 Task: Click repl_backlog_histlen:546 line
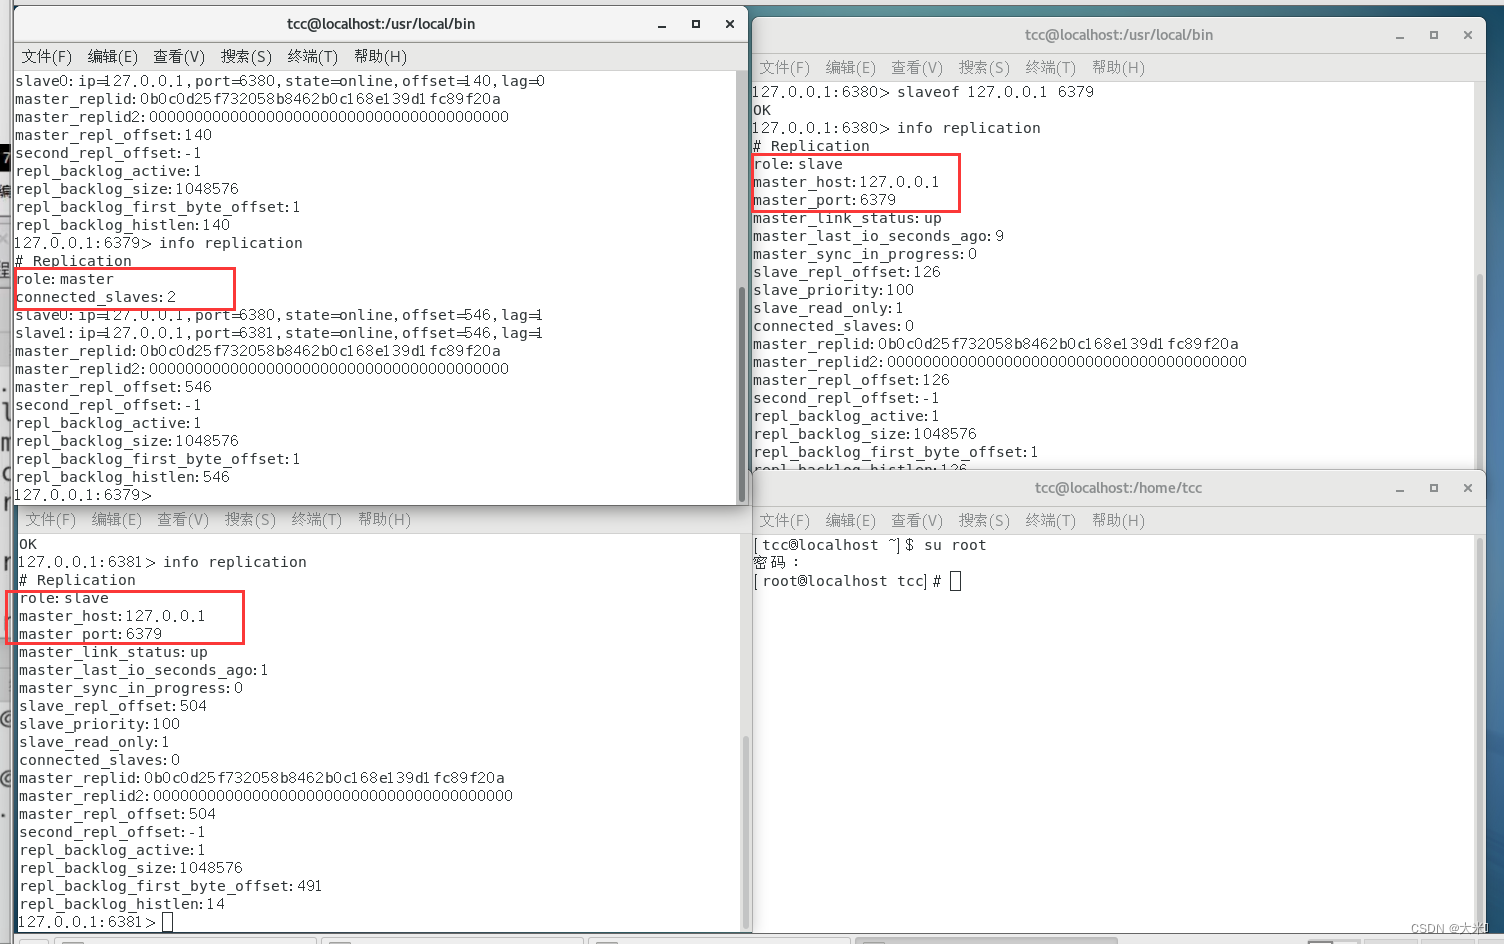click(x=123, y=477)
